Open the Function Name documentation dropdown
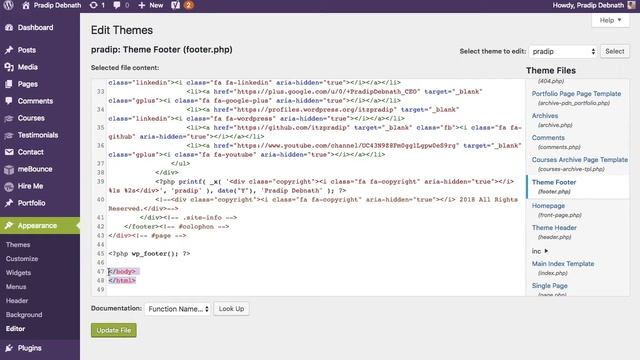 [178, 309]
